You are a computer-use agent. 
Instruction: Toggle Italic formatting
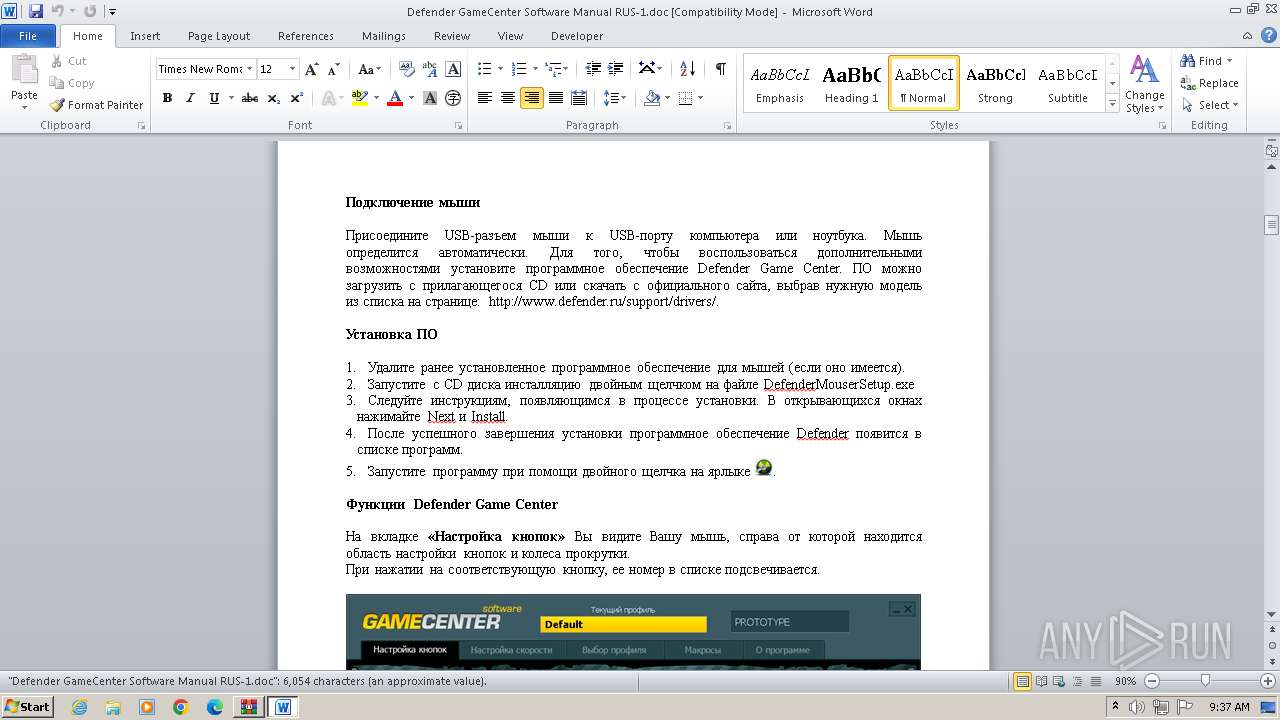[x=190, y=98]
